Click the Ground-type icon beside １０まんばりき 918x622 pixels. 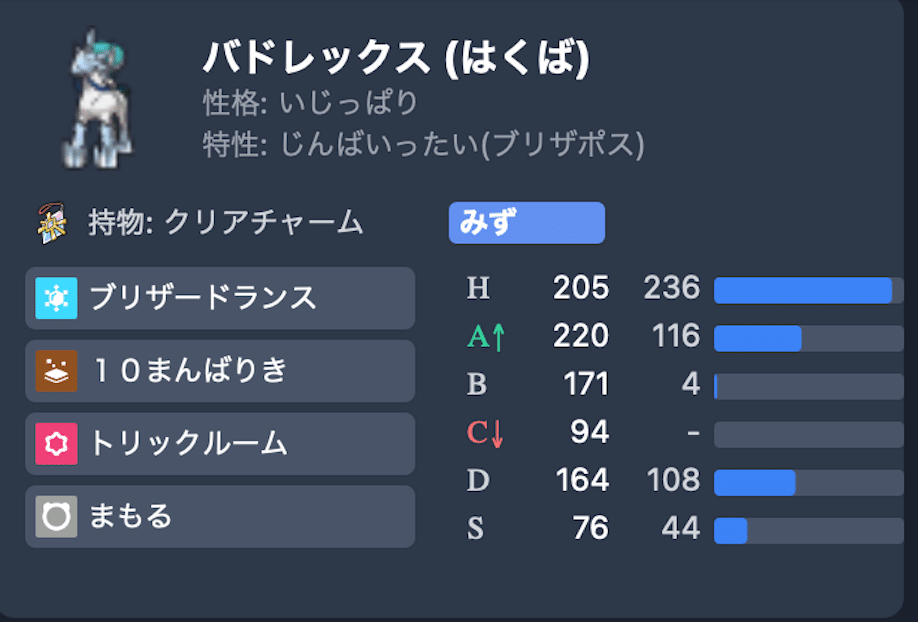click(x=56, y=371)
